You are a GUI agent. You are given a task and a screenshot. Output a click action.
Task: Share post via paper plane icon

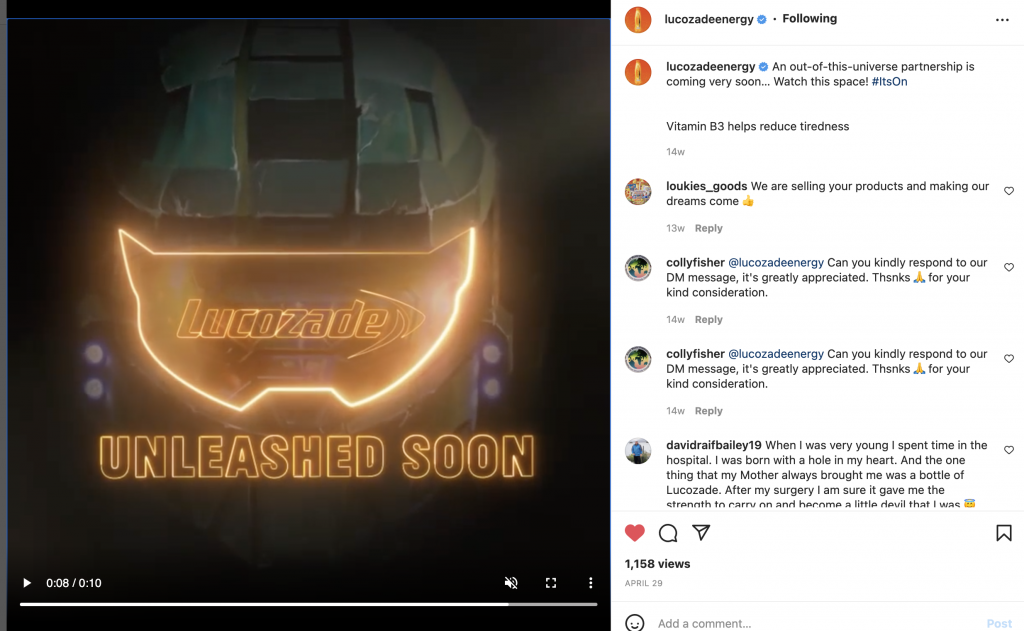pyautogui.click(x=701, y=532)
